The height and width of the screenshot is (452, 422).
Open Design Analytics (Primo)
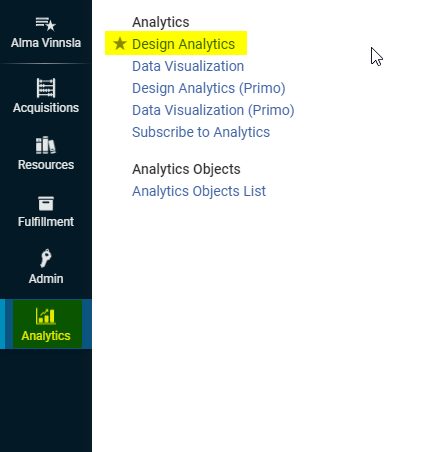(209, 88)
